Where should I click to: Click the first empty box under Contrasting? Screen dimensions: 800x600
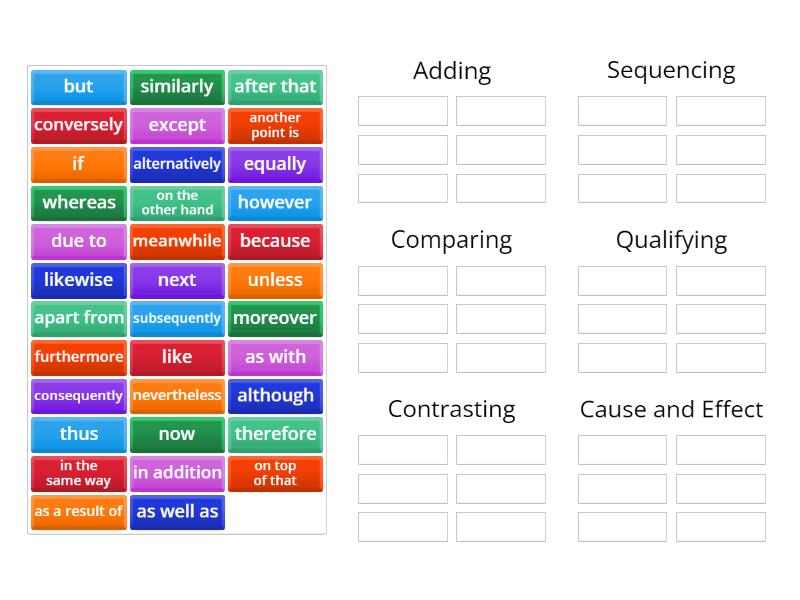pyautogui.click(x=402, y=450)
